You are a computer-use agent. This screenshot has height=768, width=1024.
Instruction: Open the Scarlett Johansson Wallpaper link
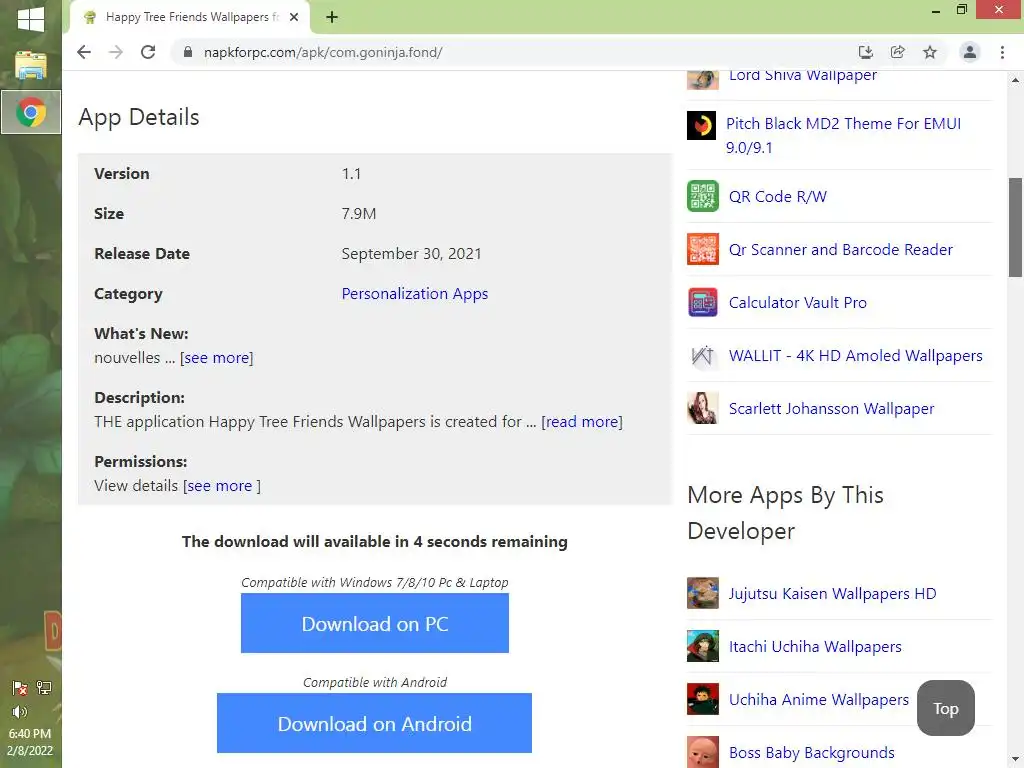tap(831, 408)
